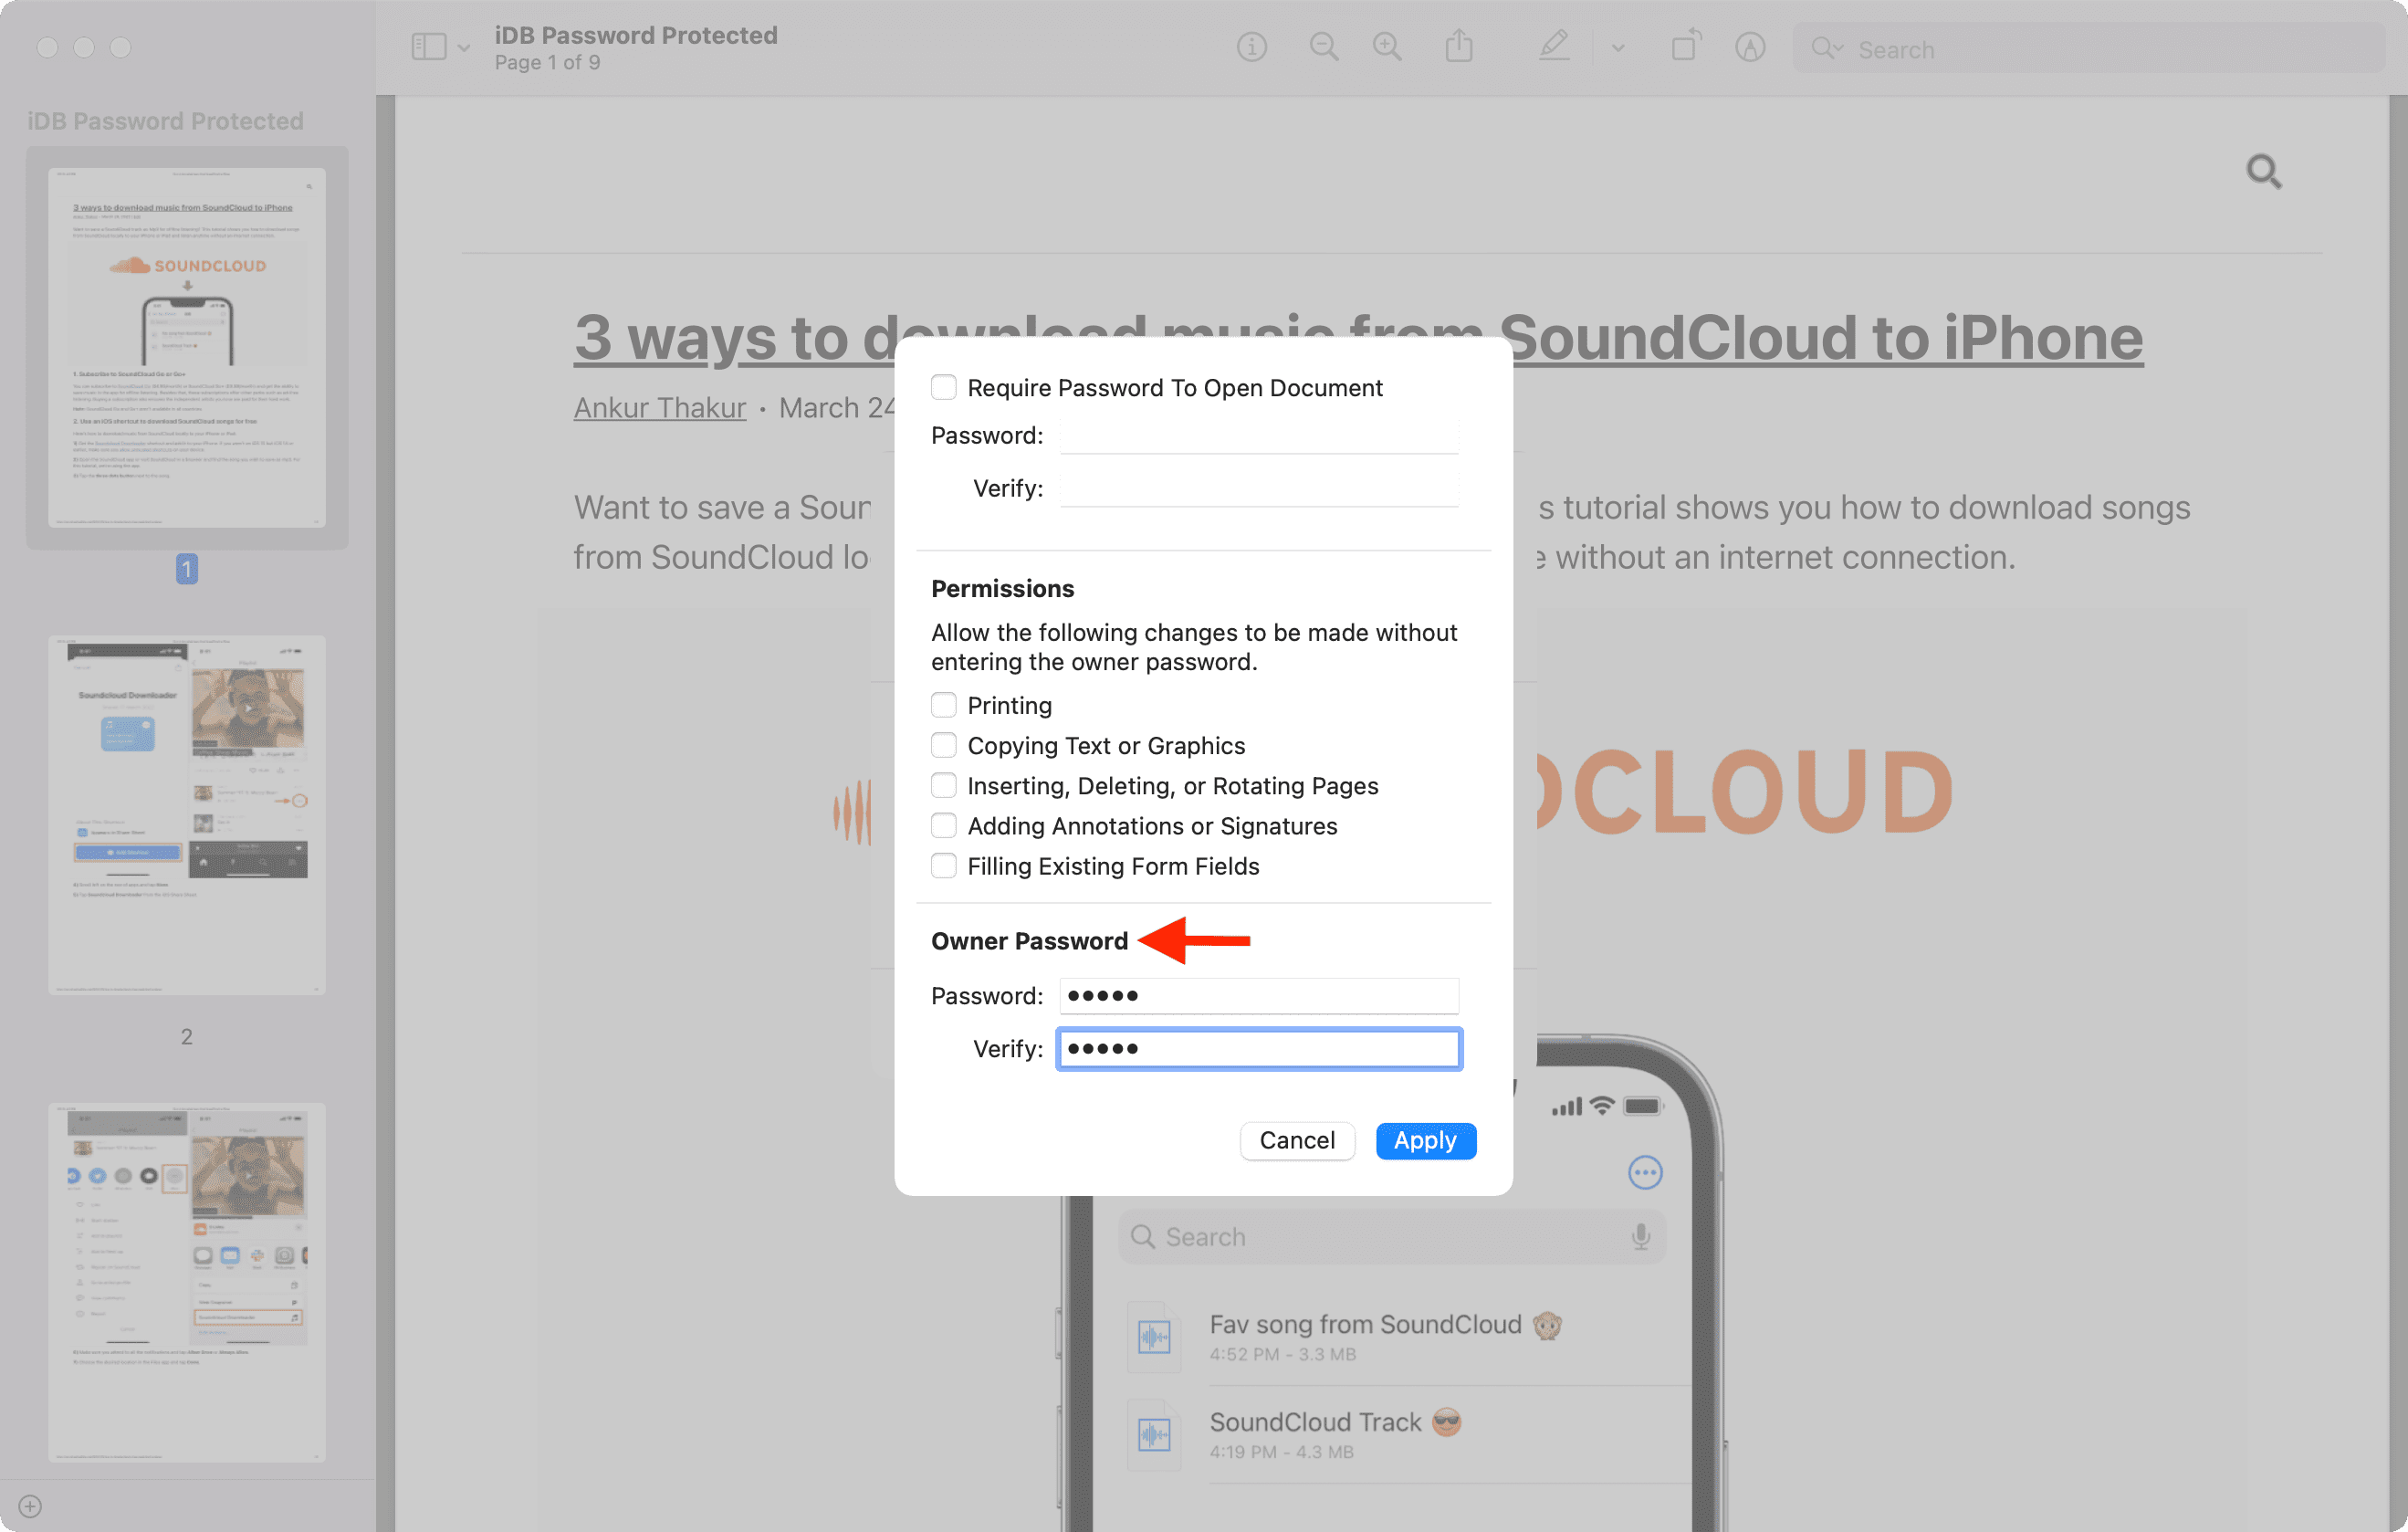
Task: Select page 1 thumbnail in sidebar
Action: coord(187,347)
